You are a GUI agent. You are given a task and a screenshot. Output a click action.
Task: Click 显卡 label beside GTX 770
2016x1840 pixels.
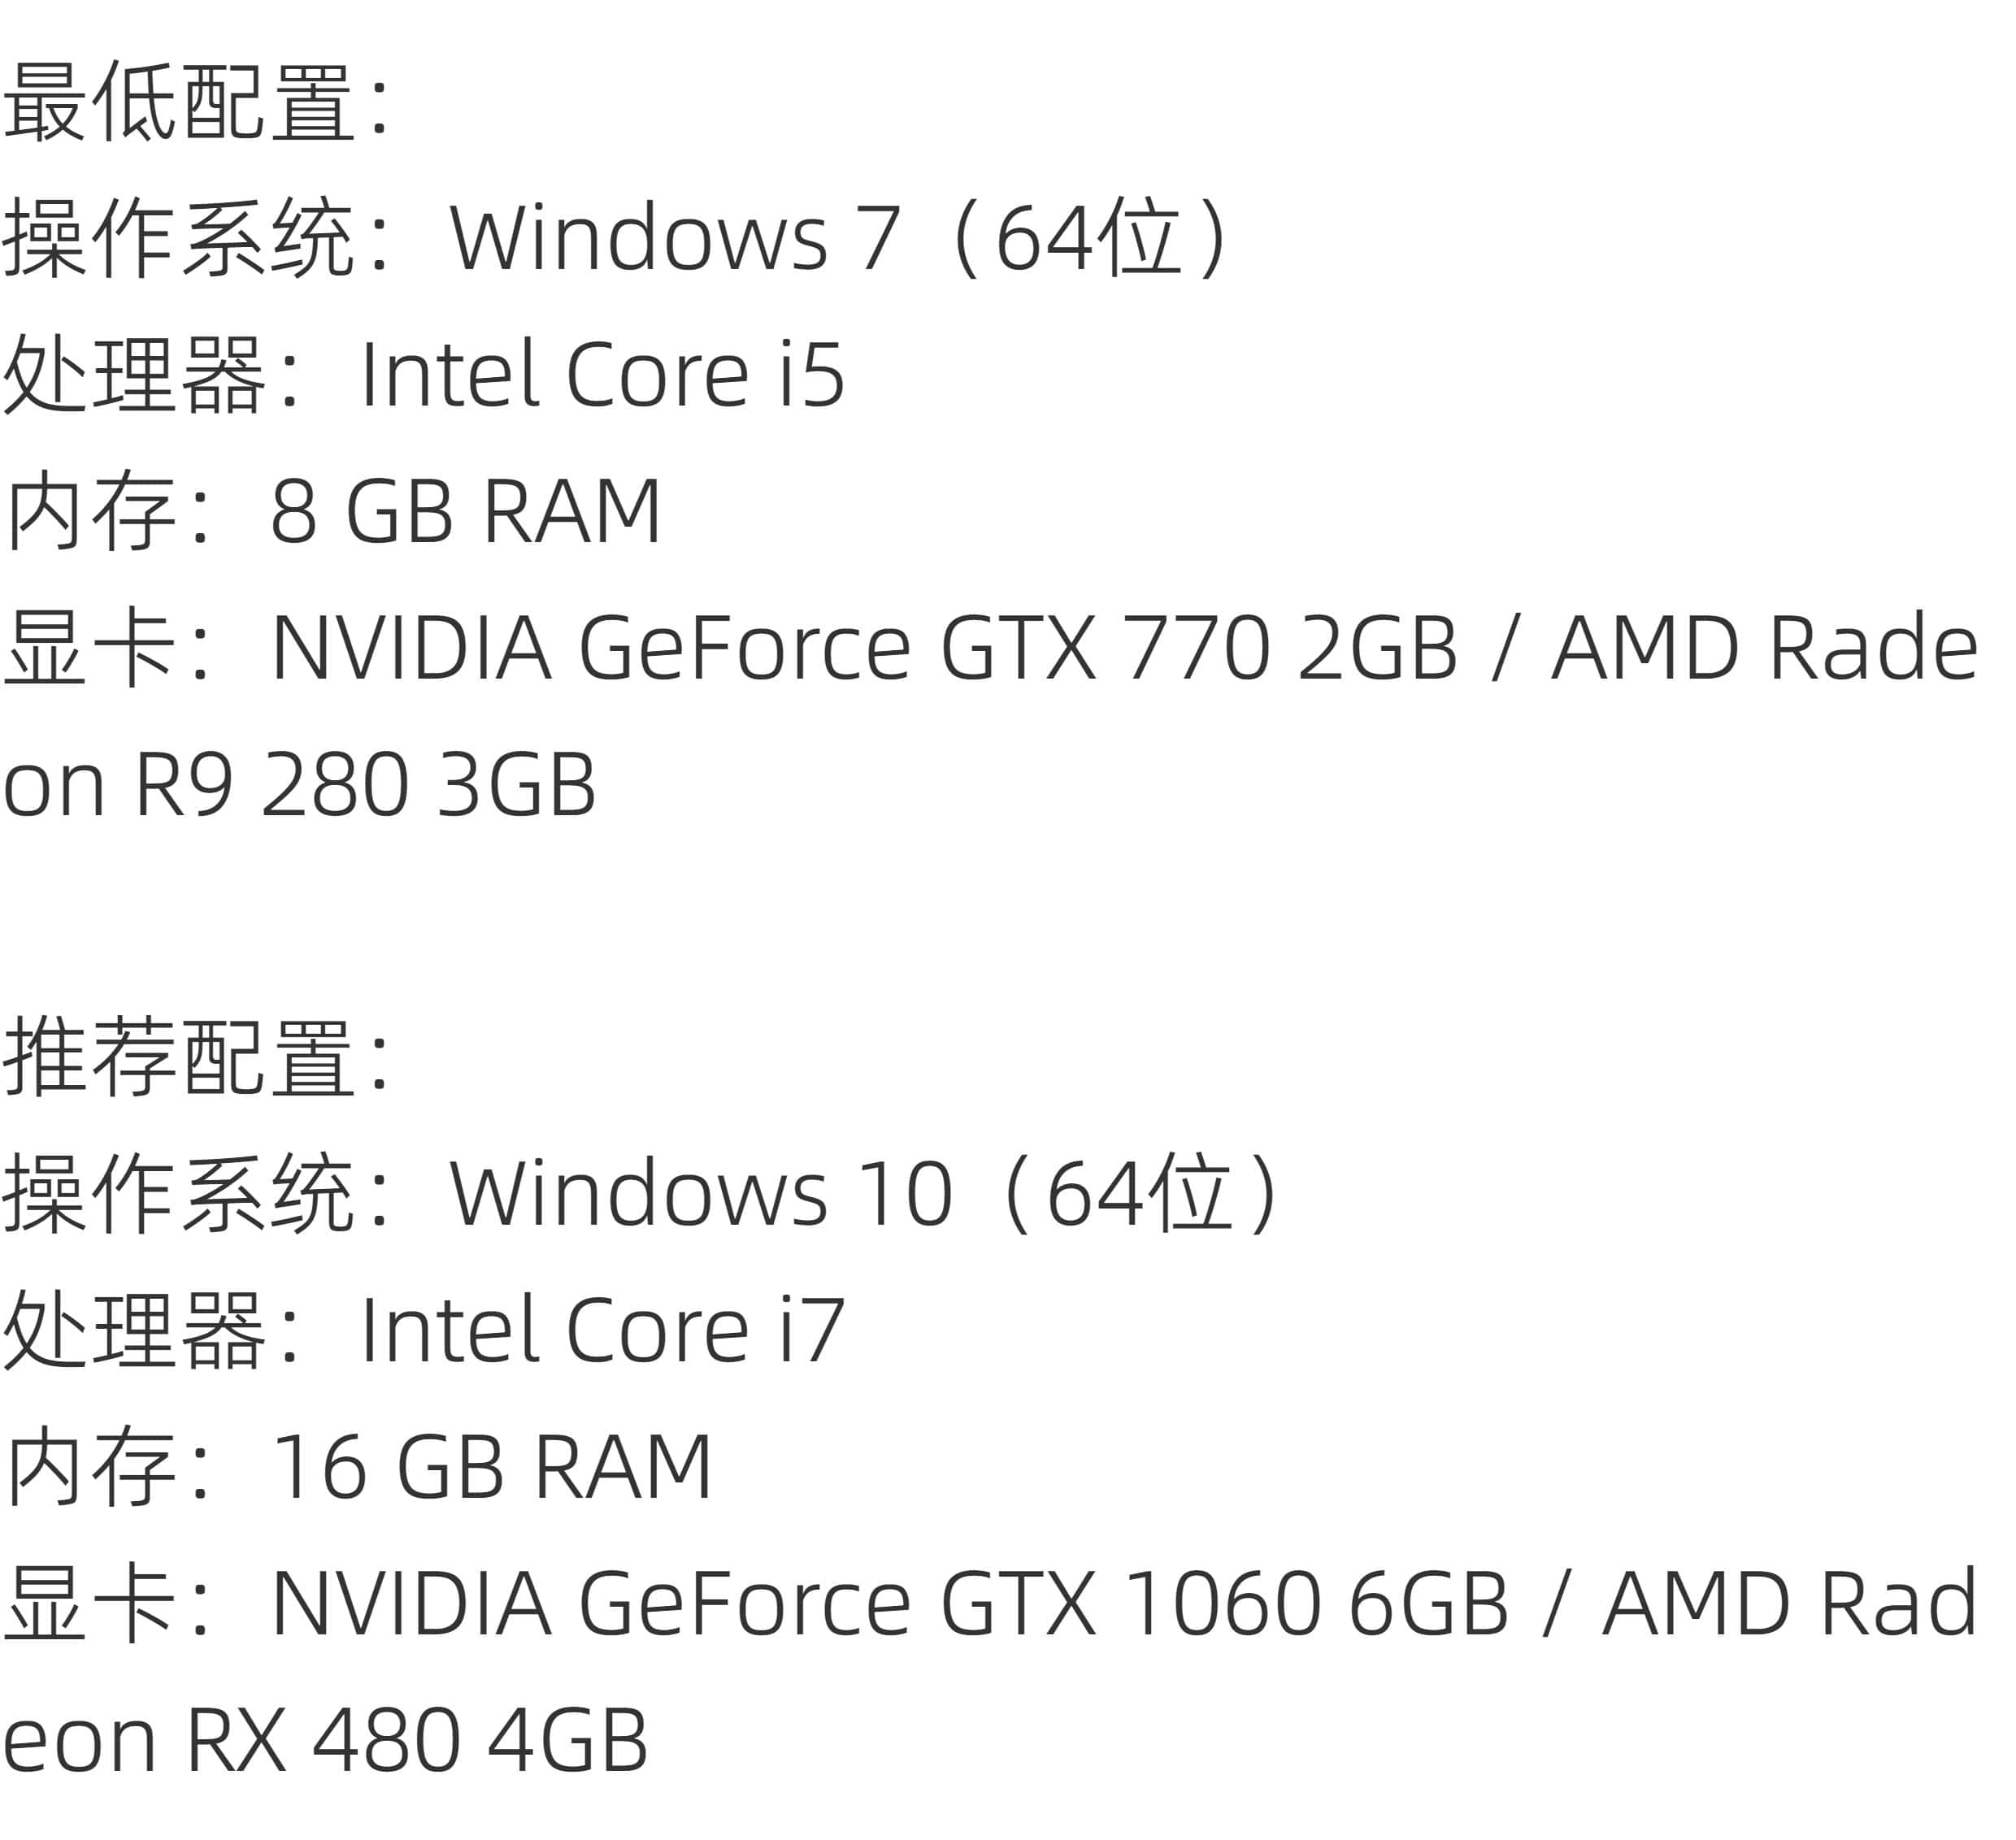[90, 648]
